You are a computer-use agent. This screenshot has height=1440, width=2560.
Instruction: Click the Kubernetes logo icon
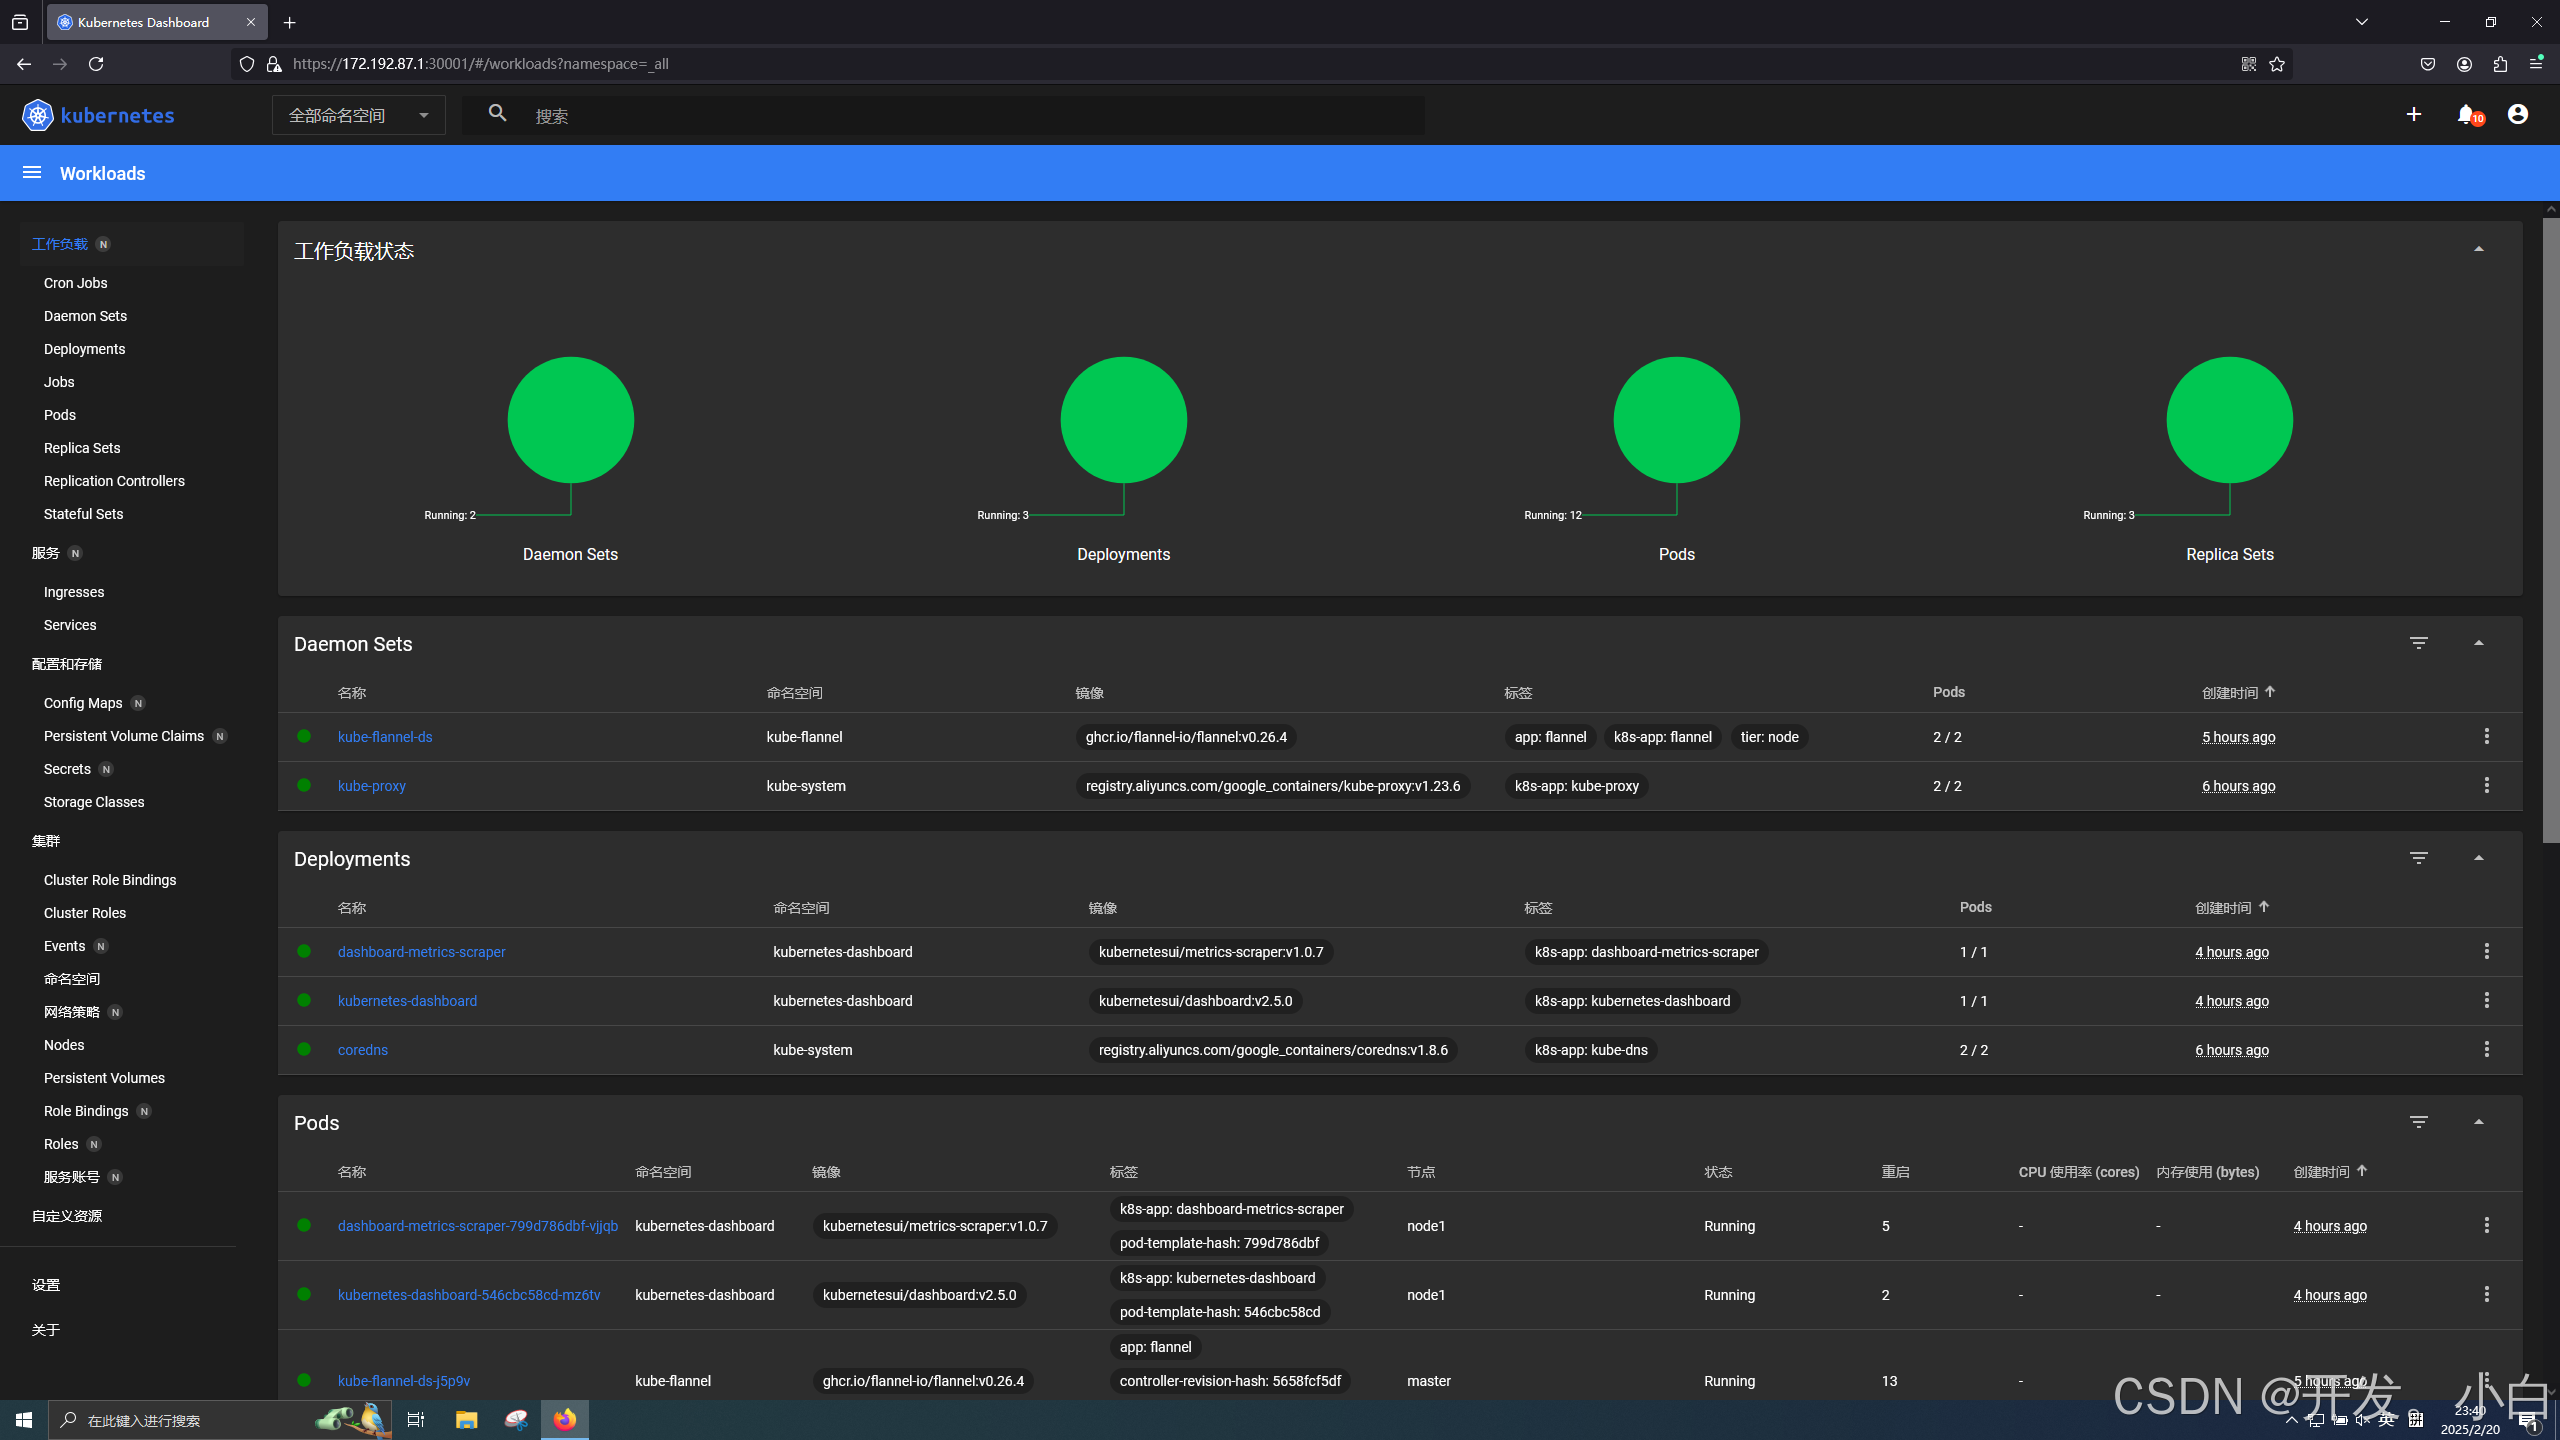pos(38,115)
